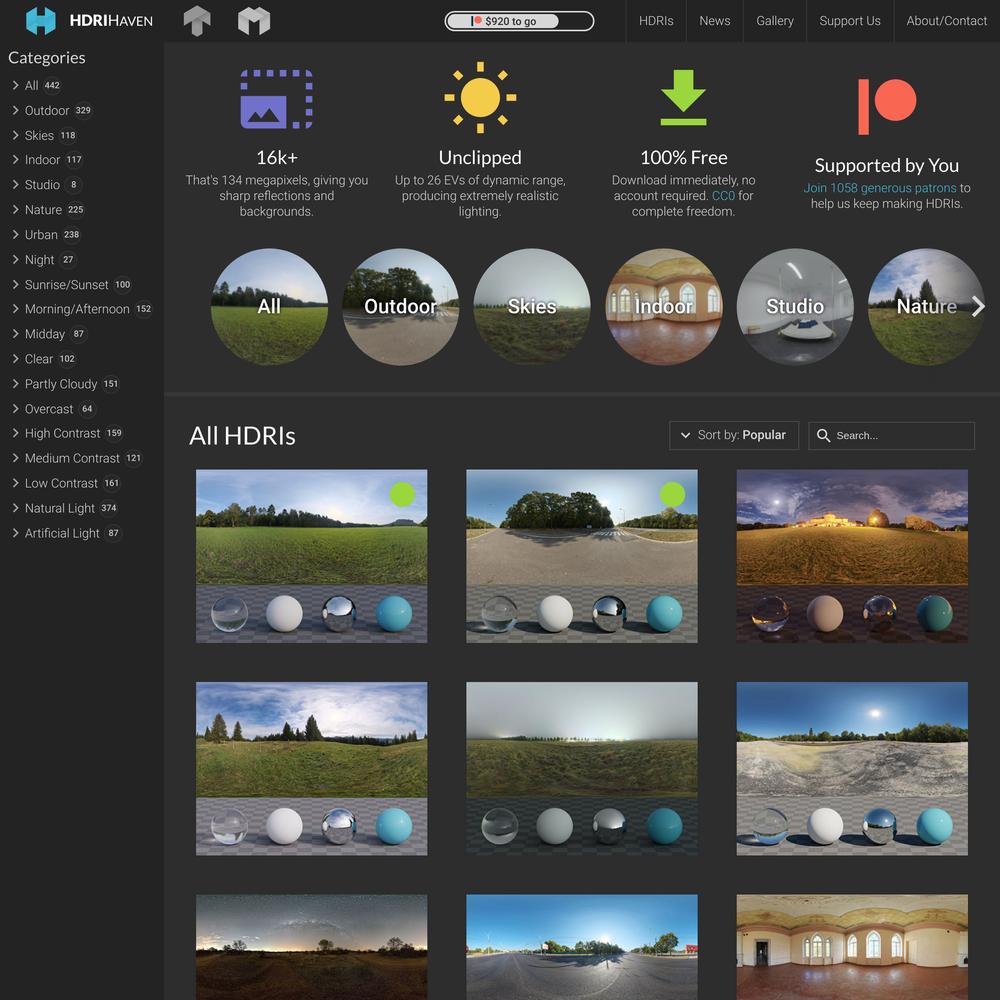Click the HDRI Haven logo icon

[x=41, y=20]
